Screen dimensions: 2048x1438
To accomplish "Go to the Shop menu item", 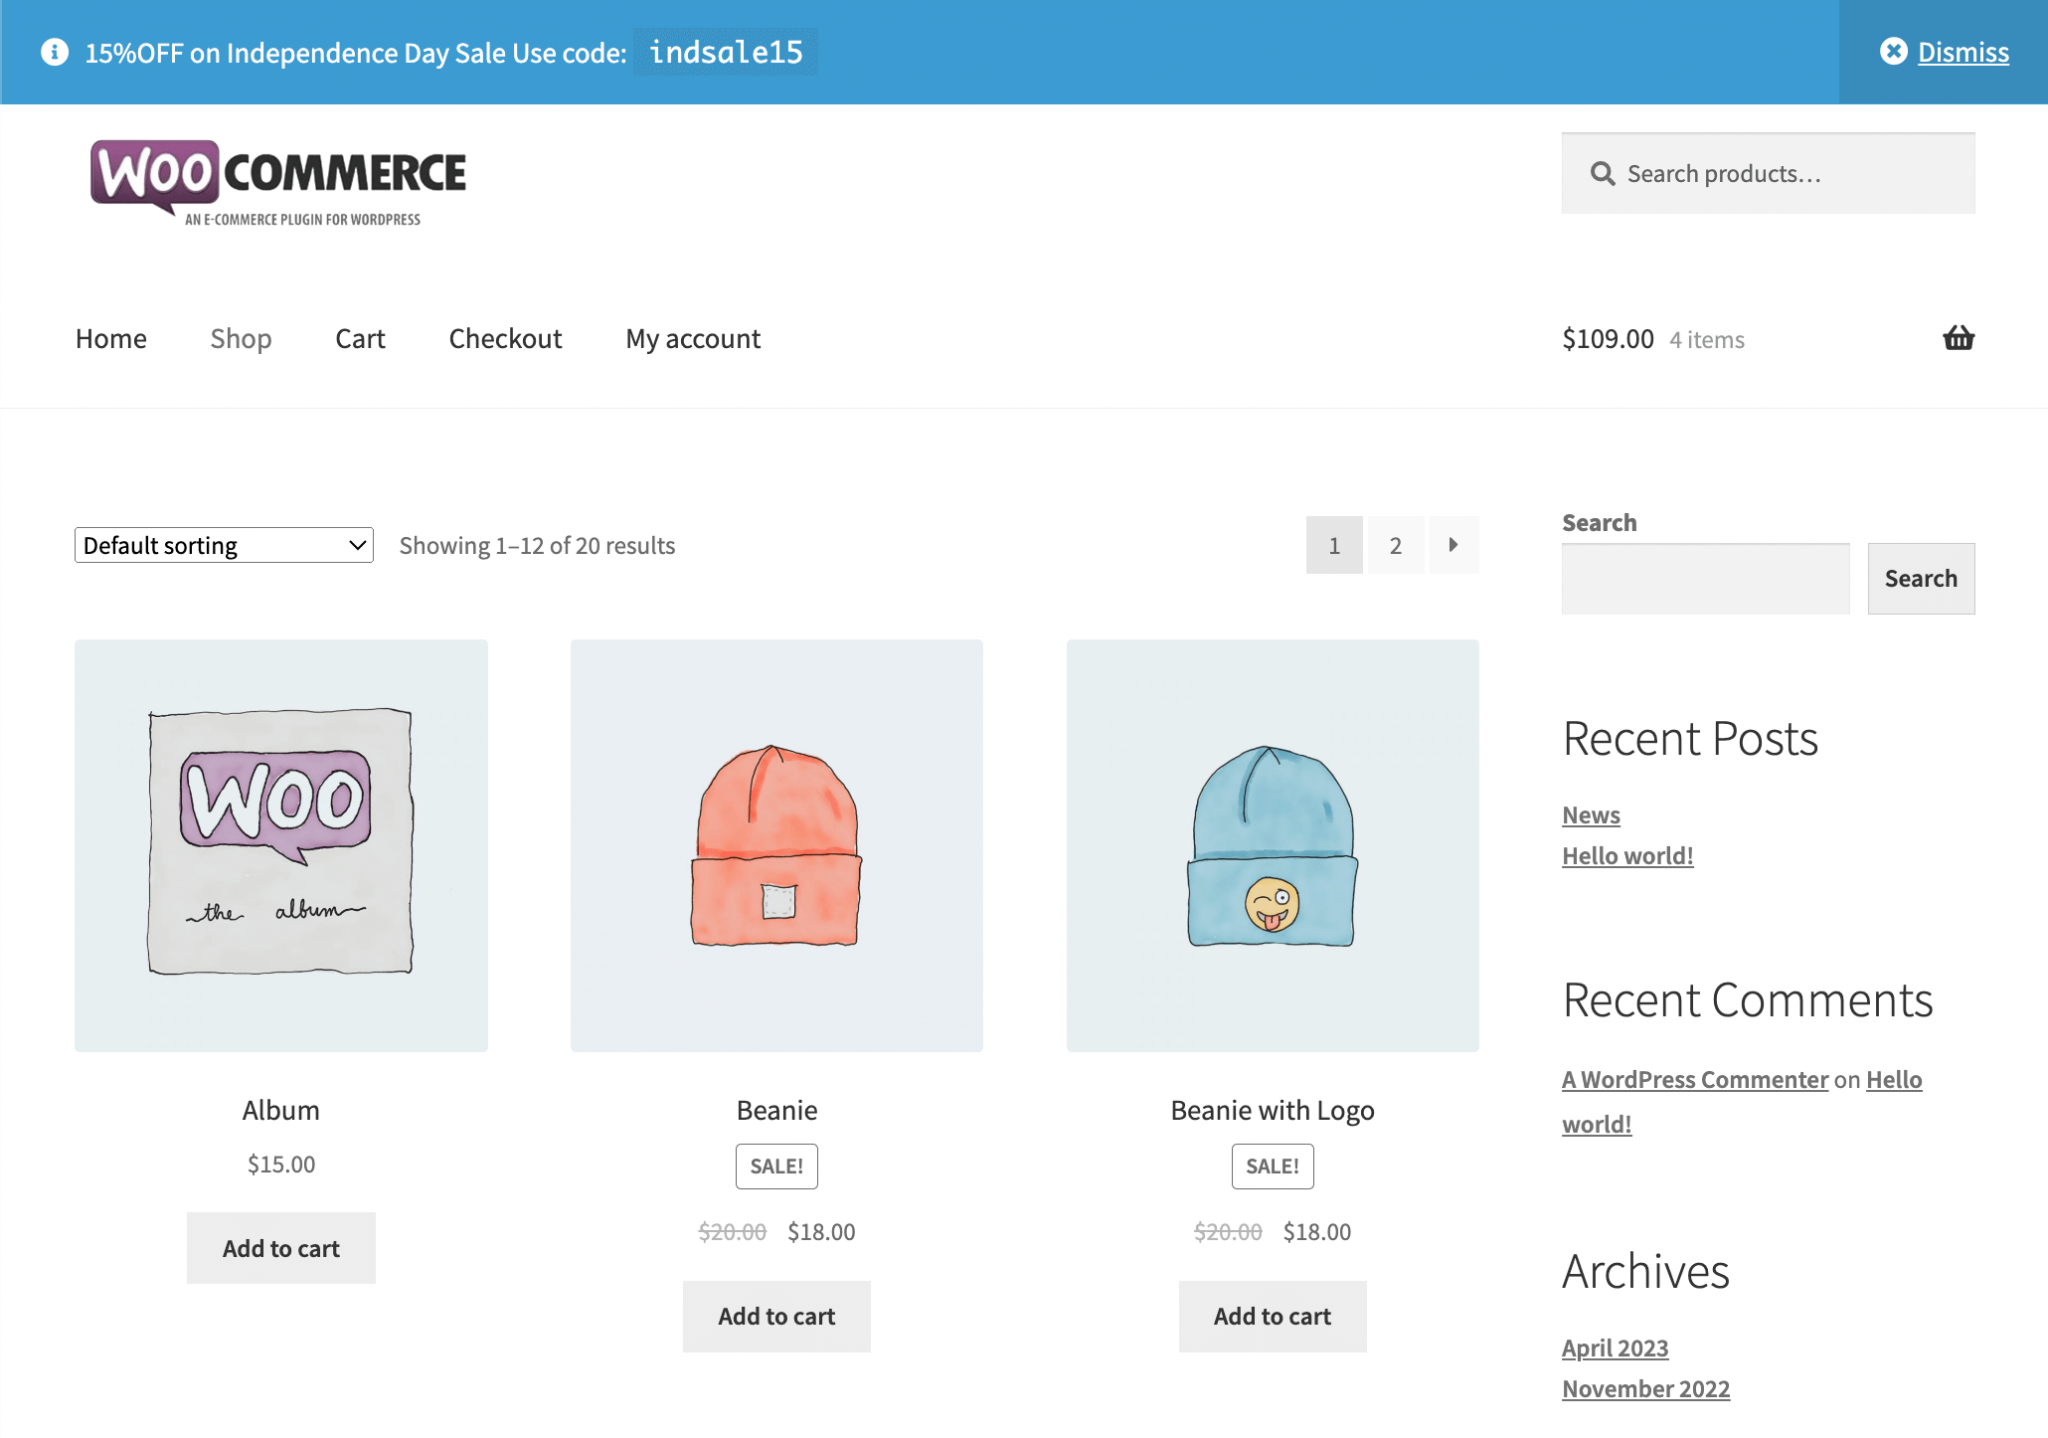I will tap(240, 339).
